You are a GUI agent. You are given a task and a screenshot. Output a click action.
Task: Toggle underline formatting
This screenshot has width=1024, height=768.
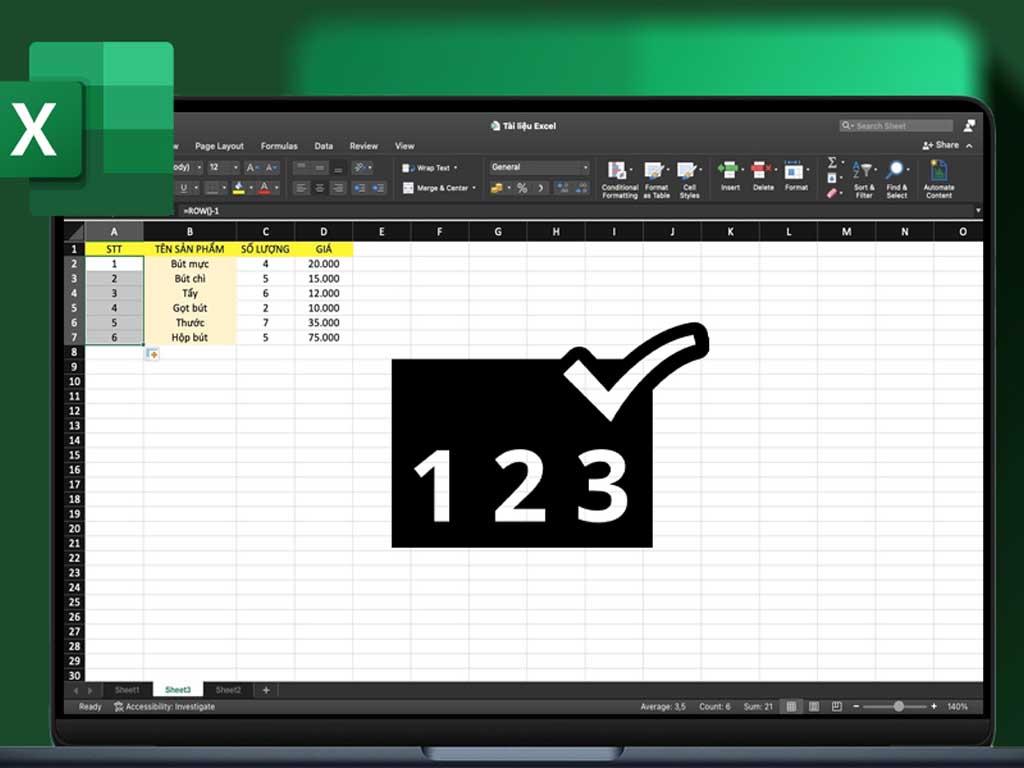pyautogui.click(x=184, y=187)
